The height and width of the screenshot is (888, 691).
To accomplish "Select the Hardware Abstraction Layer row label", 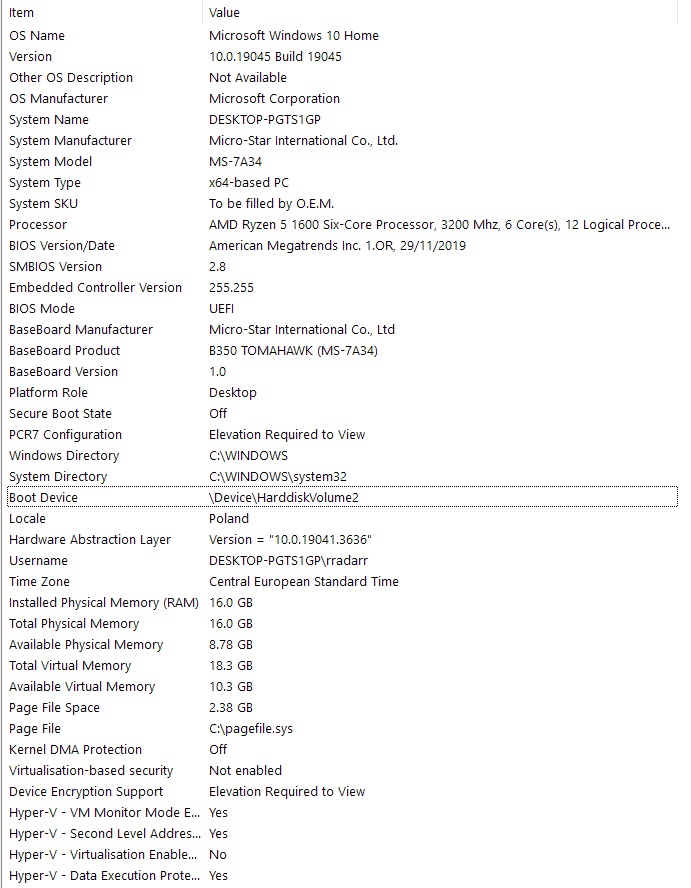I will pyautogui.click(x=90, y=539).
